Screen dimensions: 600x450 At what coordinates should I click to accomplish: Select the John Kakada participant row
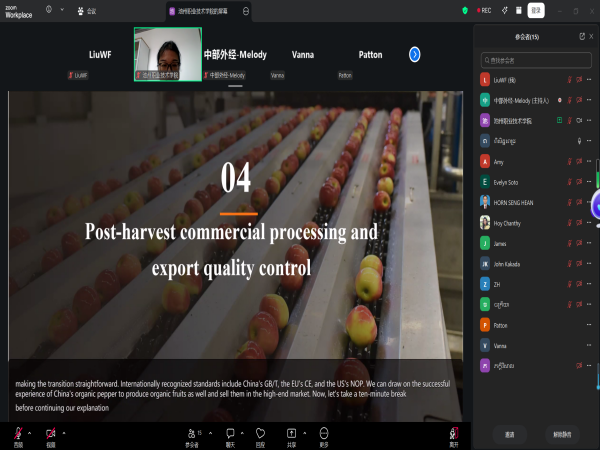(x=536, y=264)
